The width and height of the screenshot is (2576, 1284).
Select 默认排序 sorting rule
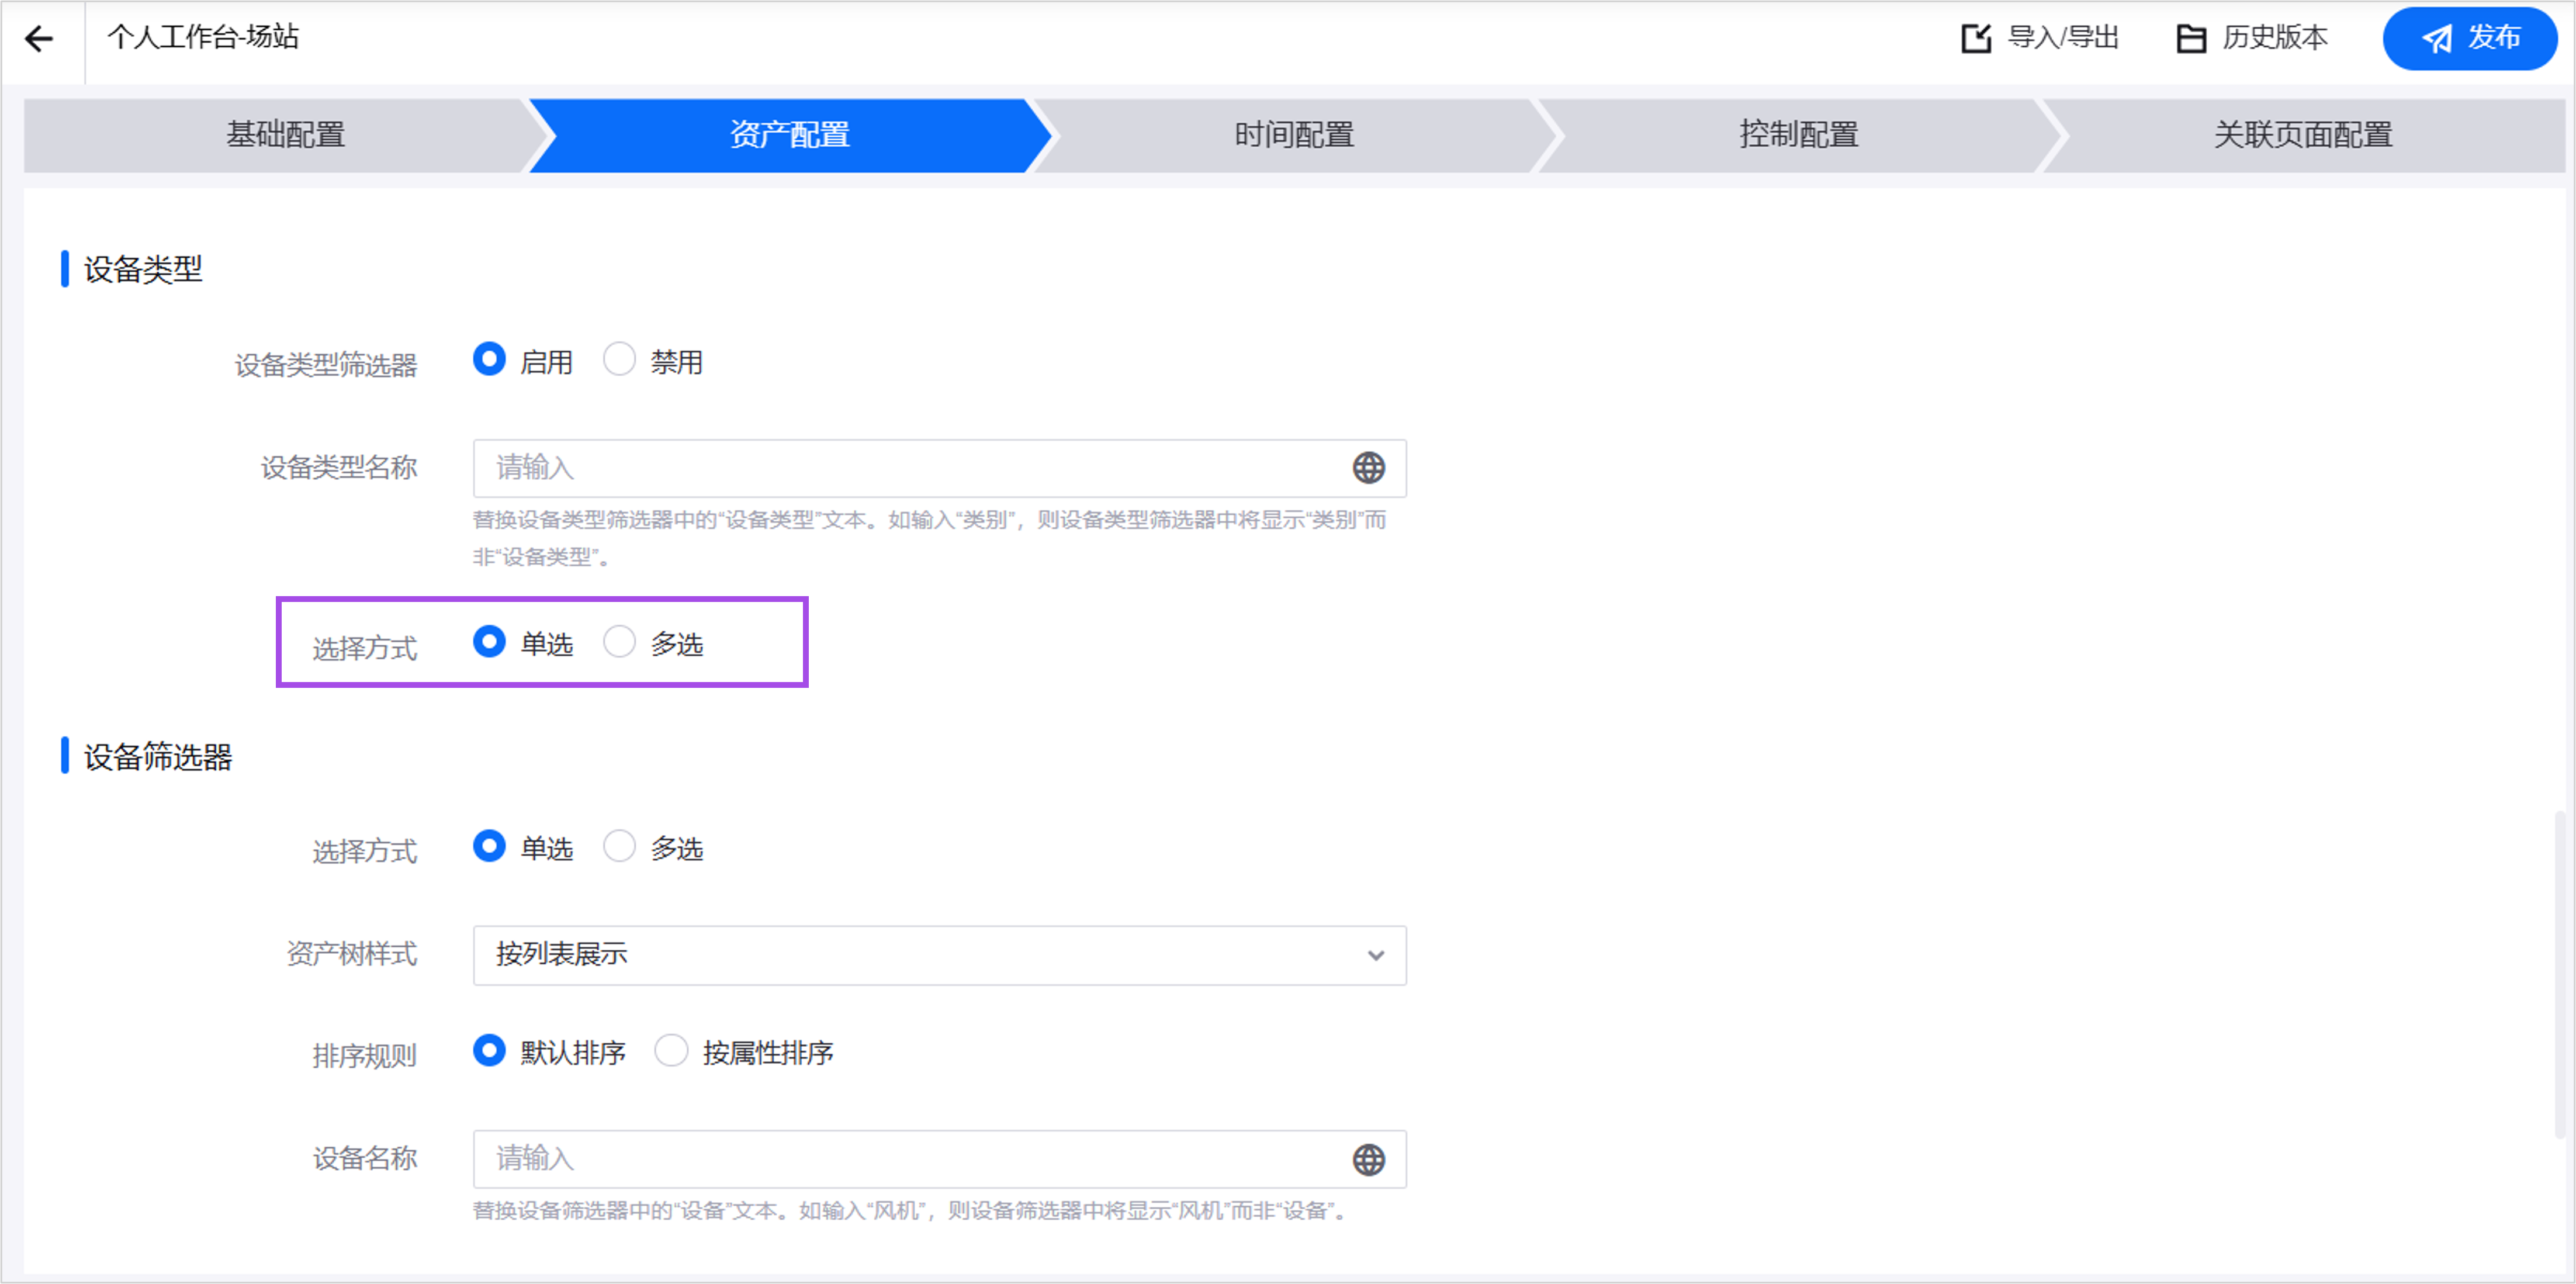click(489, 1051)
